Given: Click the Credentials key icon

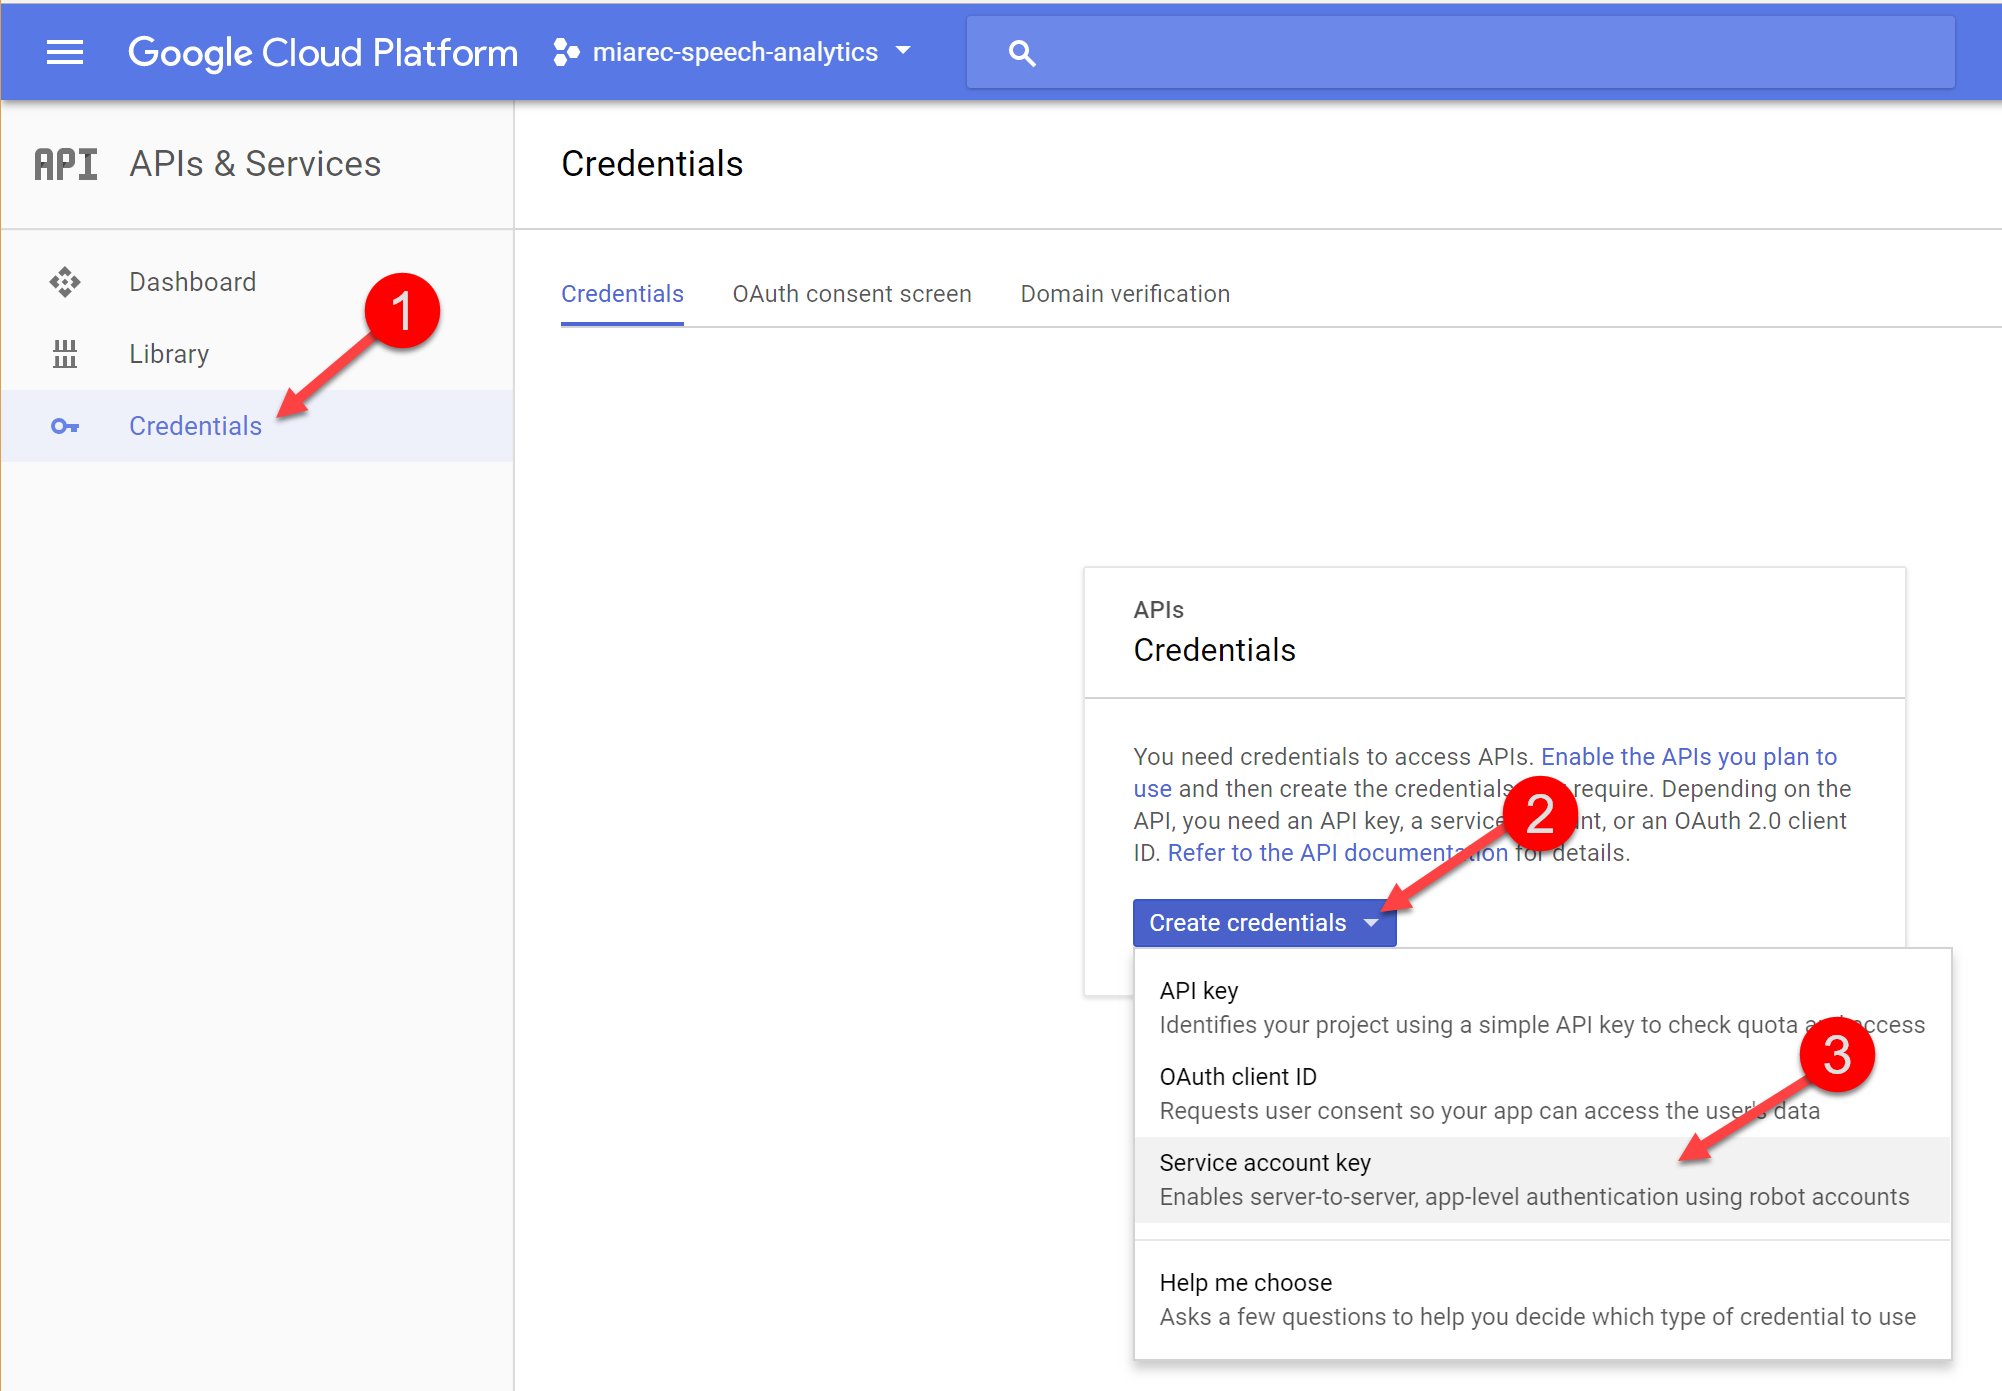Looking at the screenshot, I should pyautogui.click(x=65, y=426).
